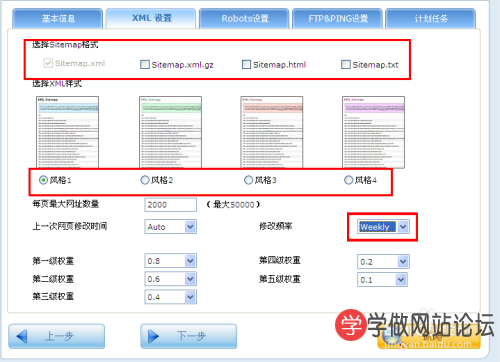Enable the Sitemap.xml.gz checkbox
500x362 pixels.
tap(145, 64)
